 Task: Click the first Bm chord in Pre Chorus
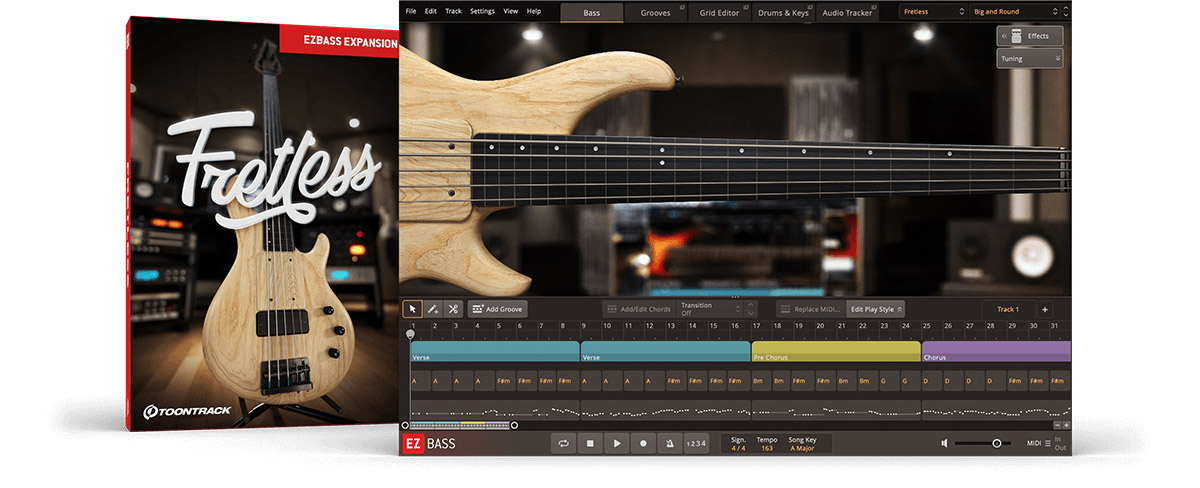click(762, 381)
